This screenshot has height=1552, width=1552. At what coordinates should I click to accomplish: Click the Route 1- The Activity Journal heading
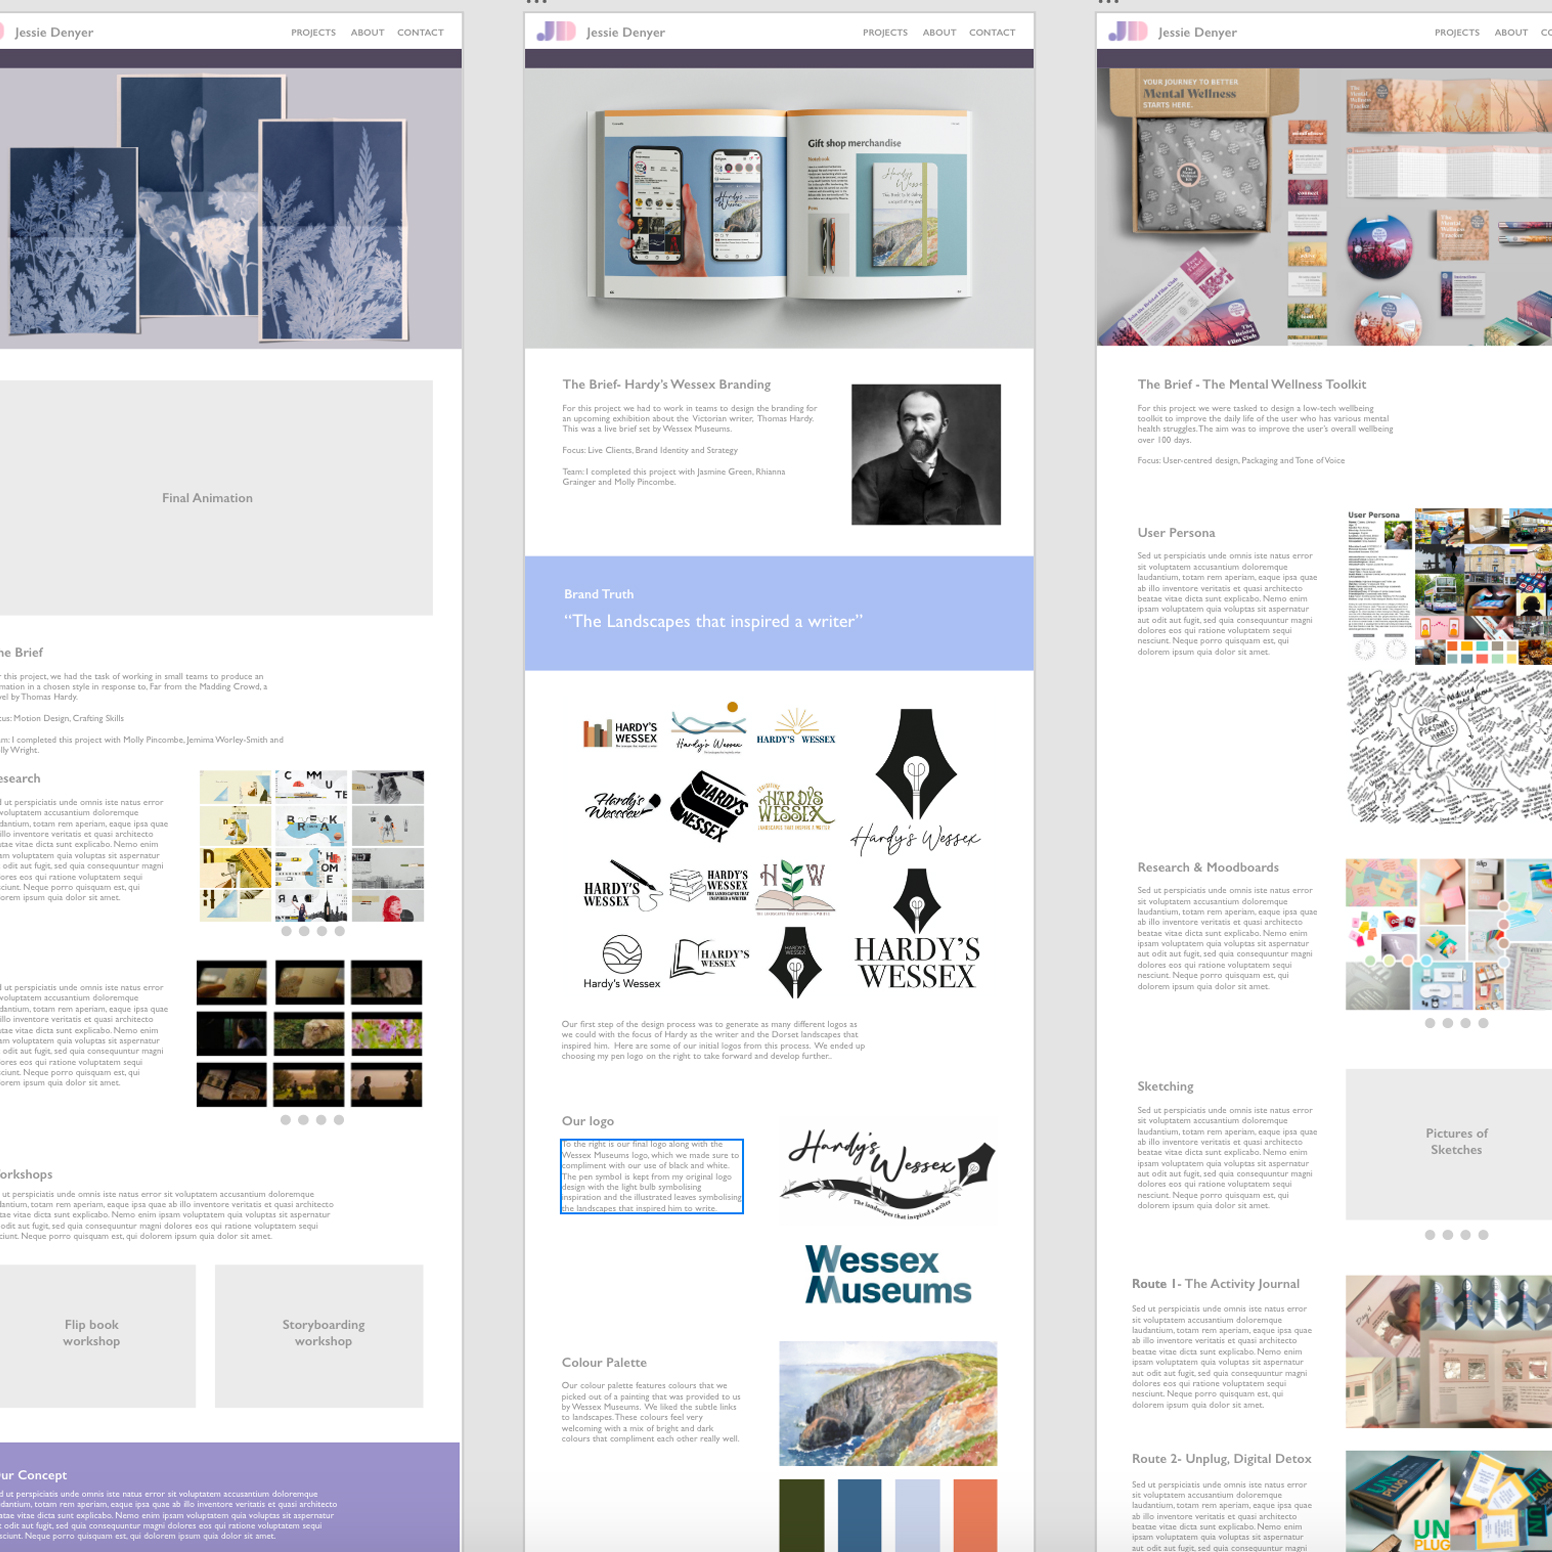1215,1284
